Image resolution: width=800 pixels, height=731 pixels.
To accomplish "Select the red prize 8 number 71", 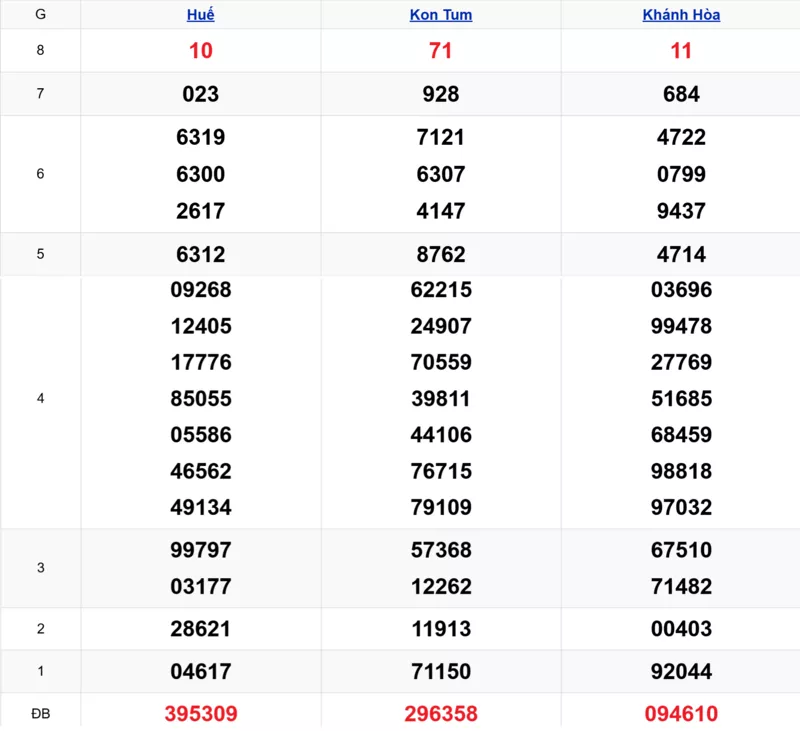I will [x=441, y=51].
